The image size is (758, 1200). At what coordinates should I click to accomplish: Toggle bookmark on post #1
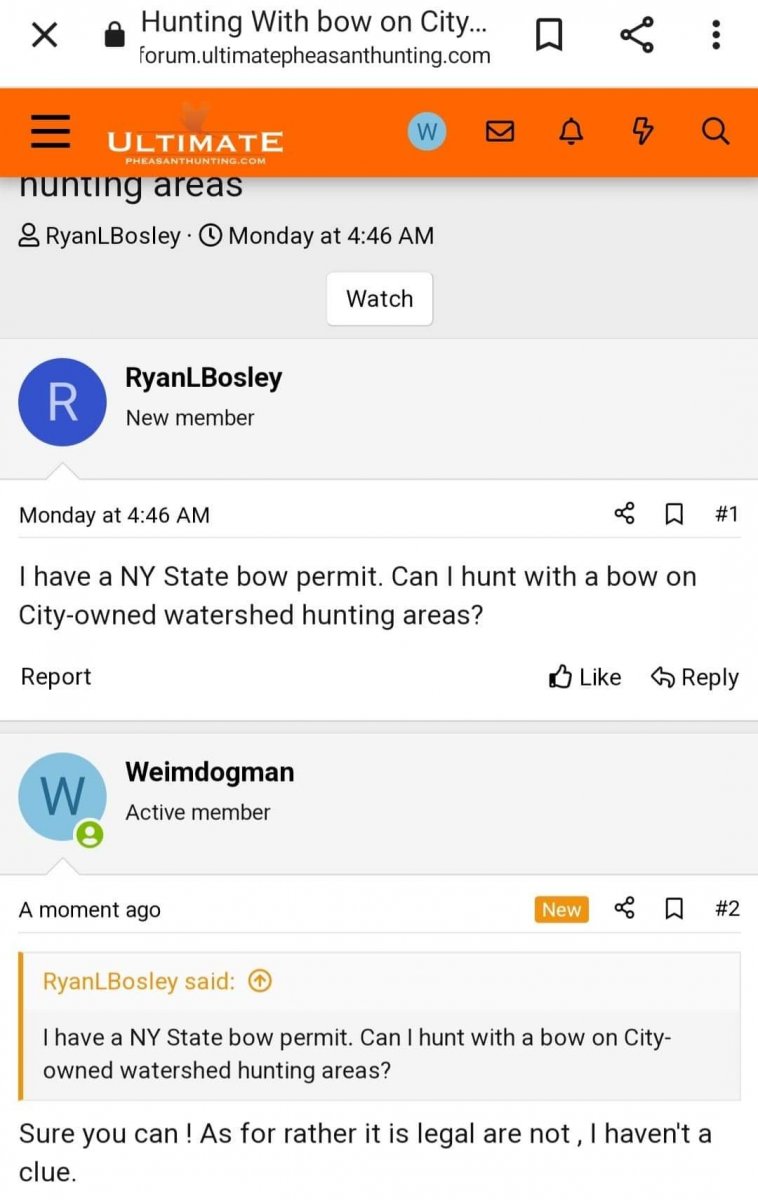coord(675,514)
